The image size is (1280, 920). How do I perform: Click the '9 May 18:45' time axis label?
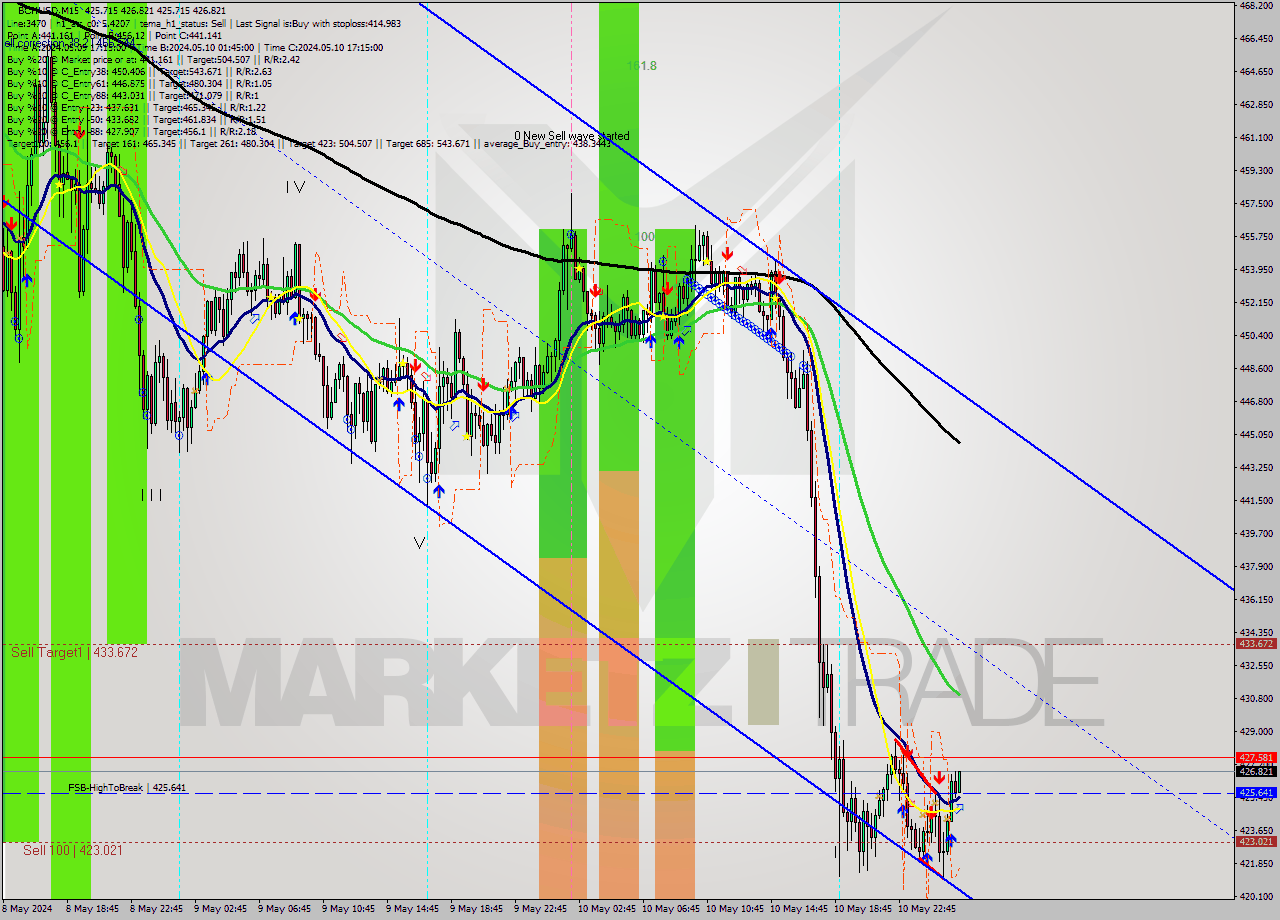pyautogui.click(x=476, y=909)
